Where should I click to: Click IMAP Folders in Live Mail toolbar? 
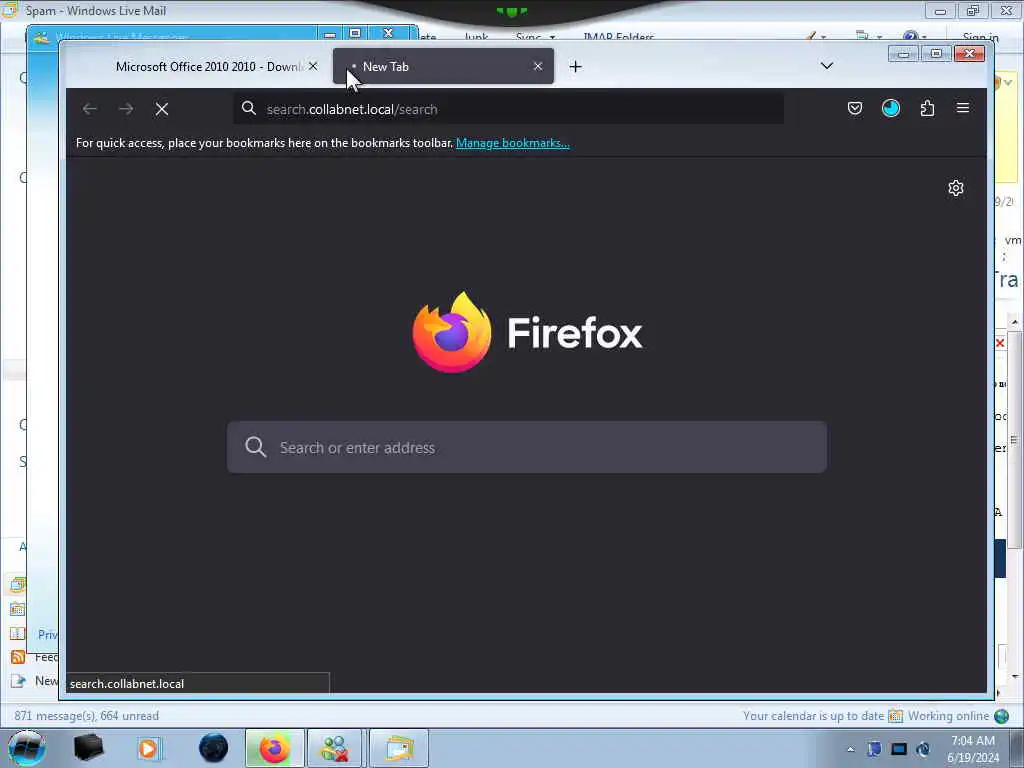[x=618, y=37]
